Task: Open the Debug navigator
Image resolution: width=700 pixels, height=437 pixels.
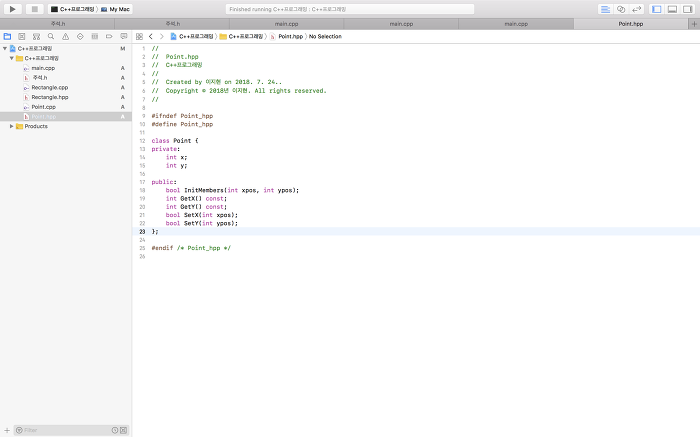Action: (x=95, y=36)
